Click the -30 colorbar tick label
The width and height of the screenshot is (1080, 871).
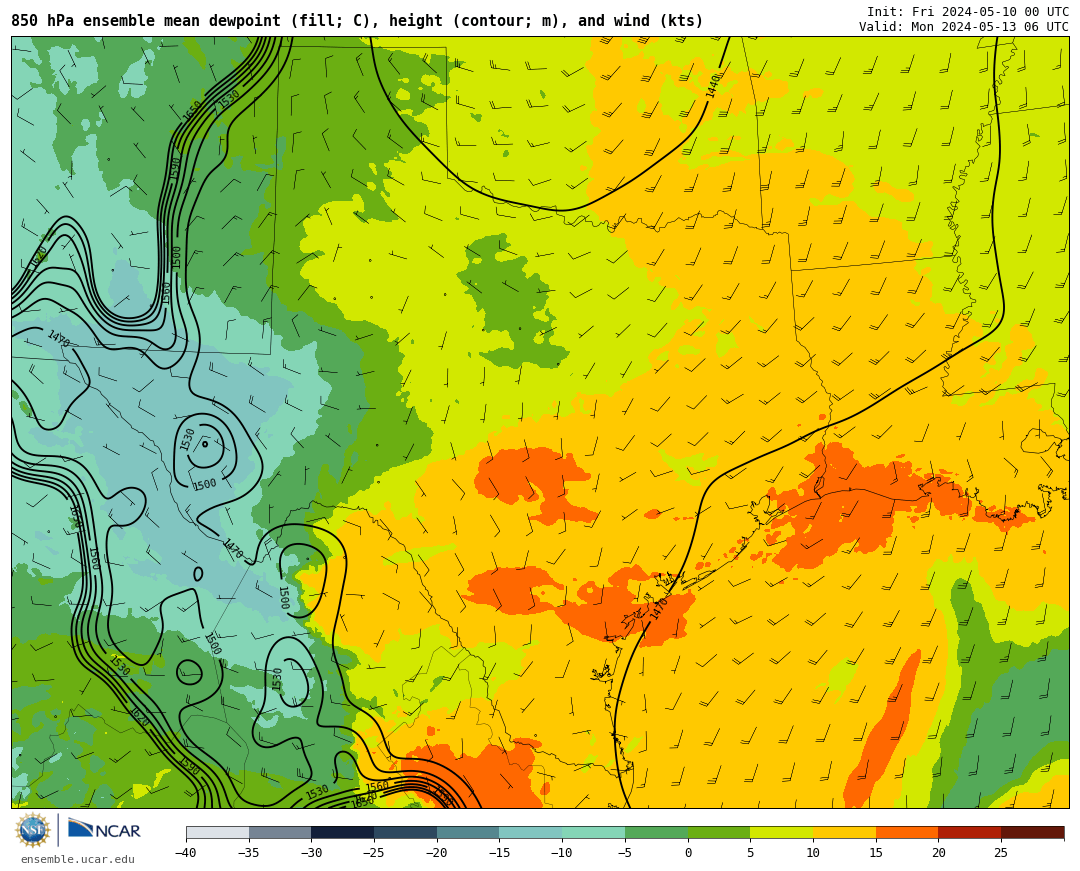coord(311,852)
